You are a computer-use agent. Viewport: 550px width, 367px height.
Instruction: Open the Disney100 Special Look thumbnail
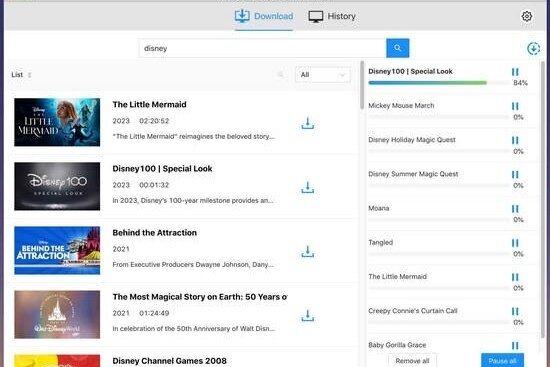(57, 186)
